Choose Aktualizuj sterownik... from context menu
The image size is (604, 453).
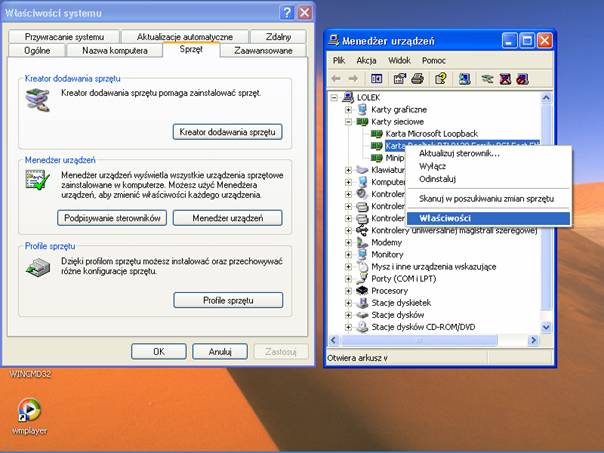pos(488,153)
